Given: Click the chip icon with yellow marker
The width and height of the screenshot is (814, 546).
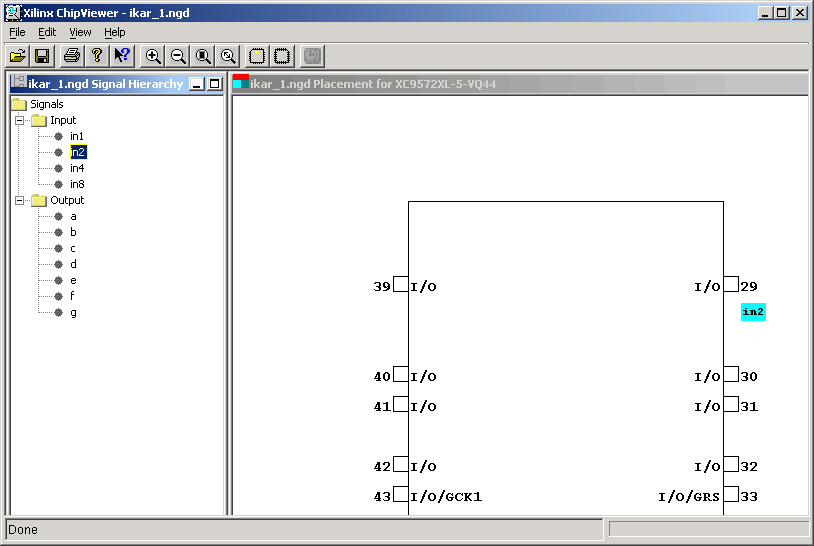Looking at the screenshot, I should click(257, 56).
